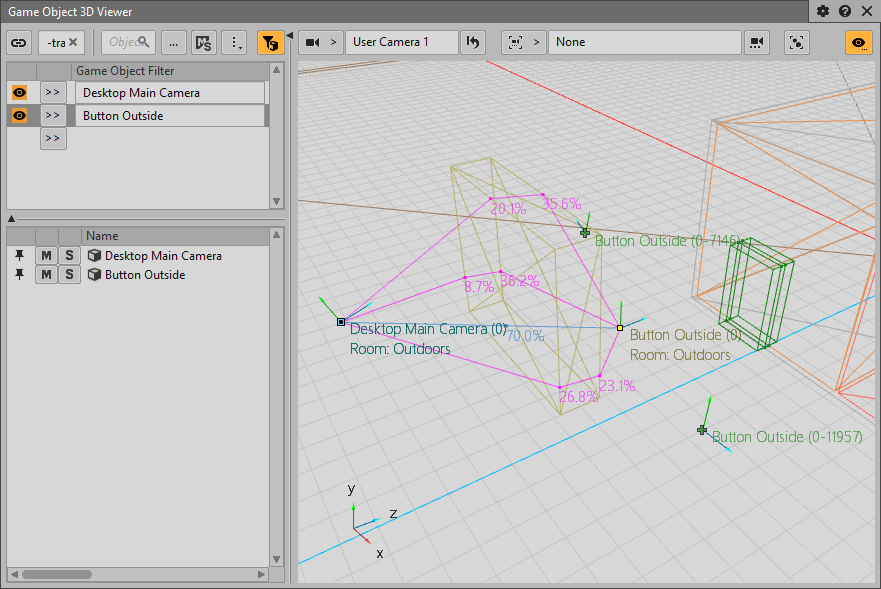Open the viewer settings gear icon
The width and height of the screenshot is (881, 589).
pyautogui.click(x=823, y=11)
